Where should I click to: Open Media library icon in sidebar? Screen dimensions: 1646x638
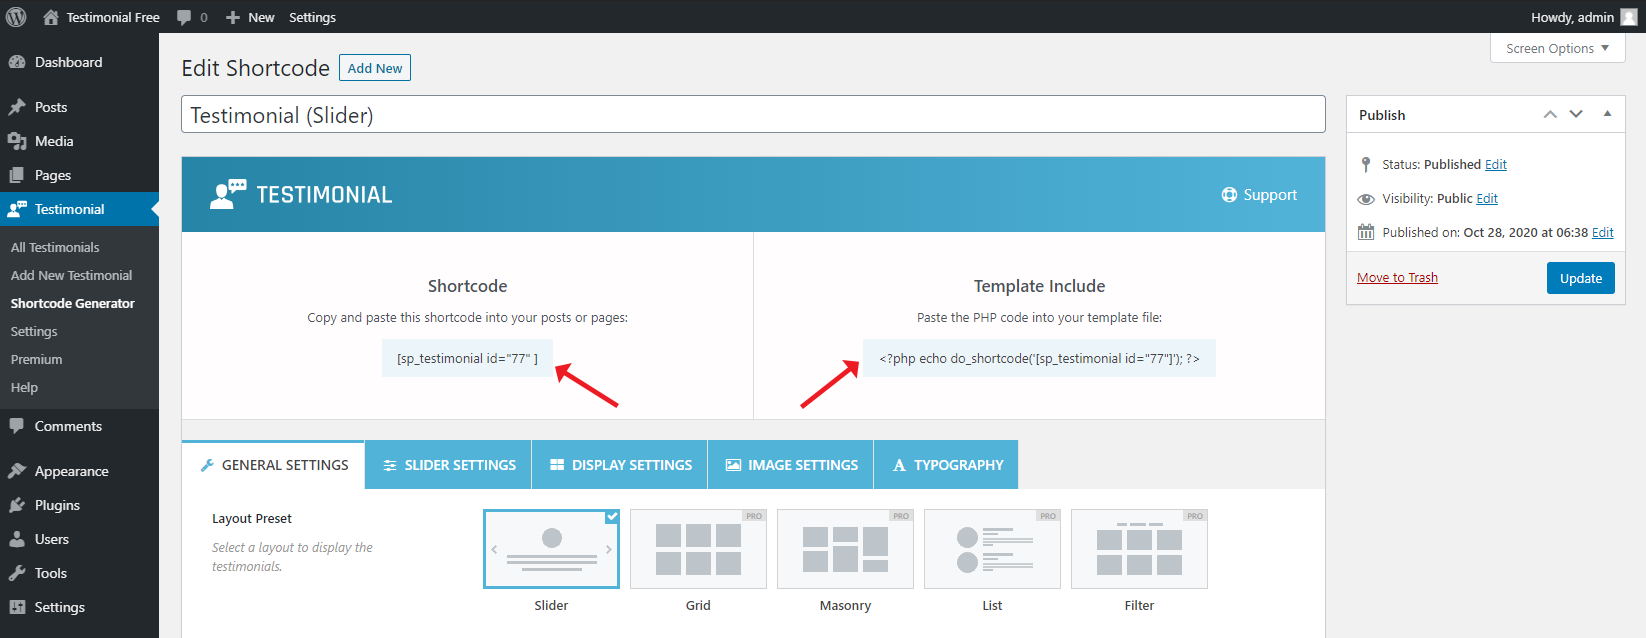(x=17, y=141)
